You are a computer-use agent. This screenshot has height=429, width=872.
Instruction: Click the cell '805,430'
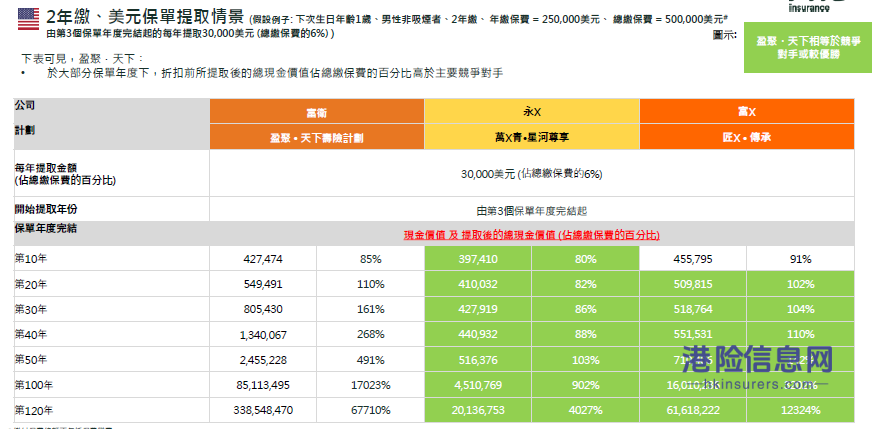coord(263,309)
